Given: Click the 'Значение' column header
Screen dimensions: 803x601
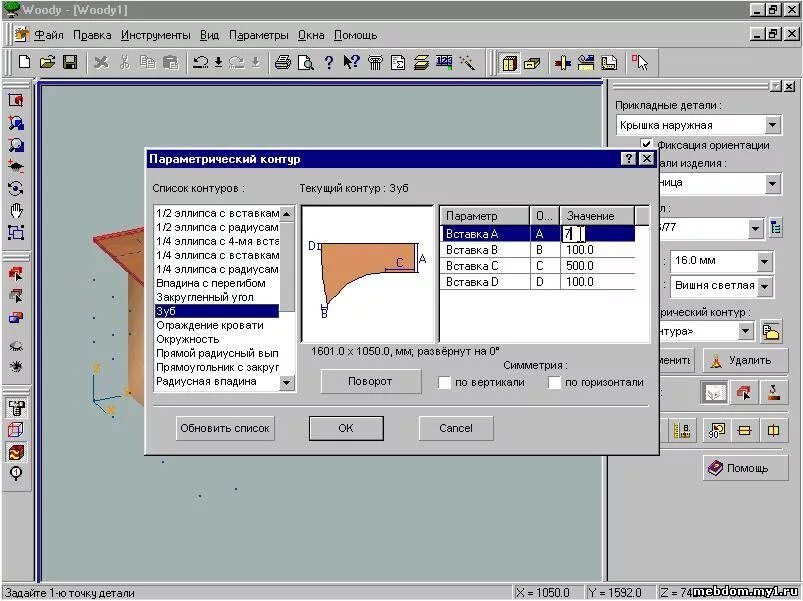Looking at the screenshot, I should pyautogui.click(x=597, y=216).
